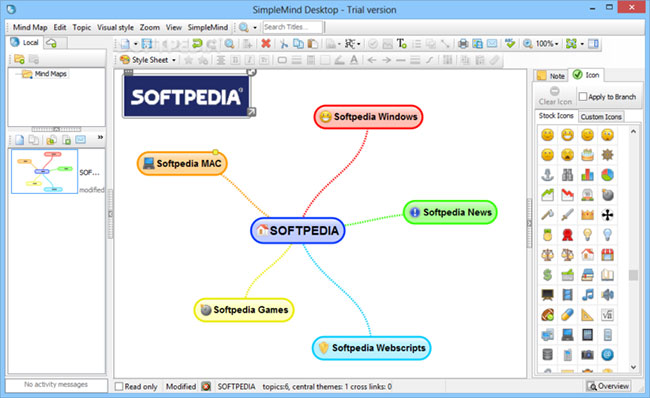Click the stock icons vertical scrollbar thumb
Screen dimensions: 650x398
[633, 275]
